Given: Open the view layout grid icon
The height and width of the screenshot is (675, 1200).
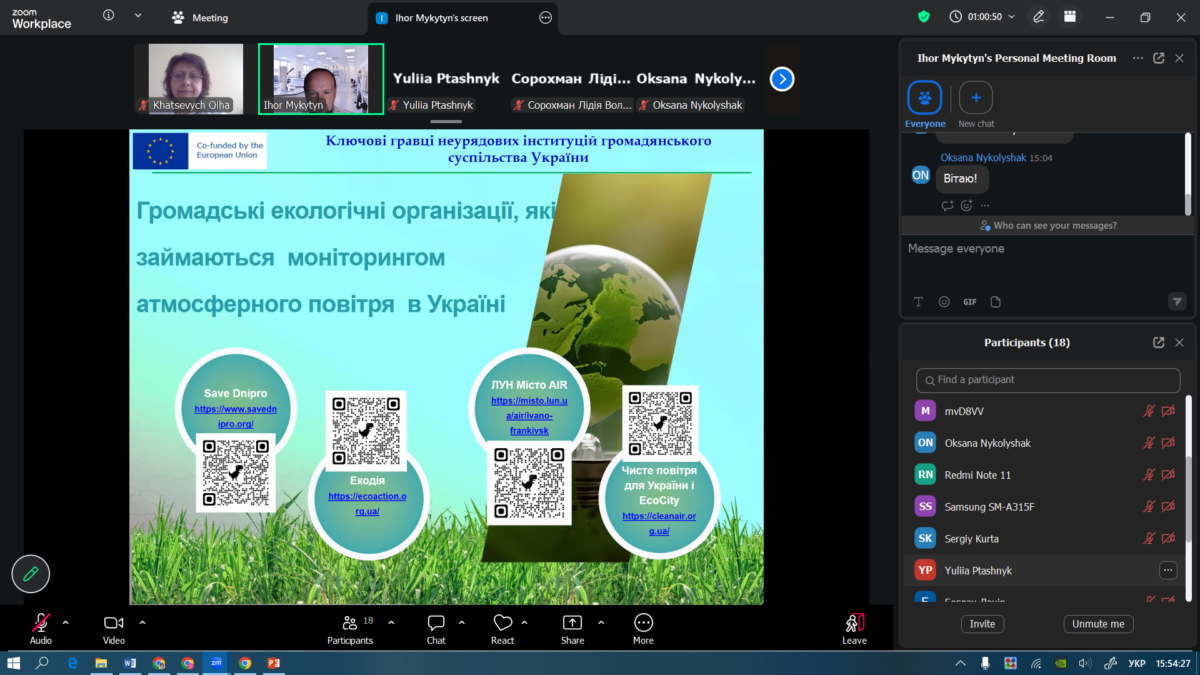Looking at the screenshot, I should [x=1070, y=16].
